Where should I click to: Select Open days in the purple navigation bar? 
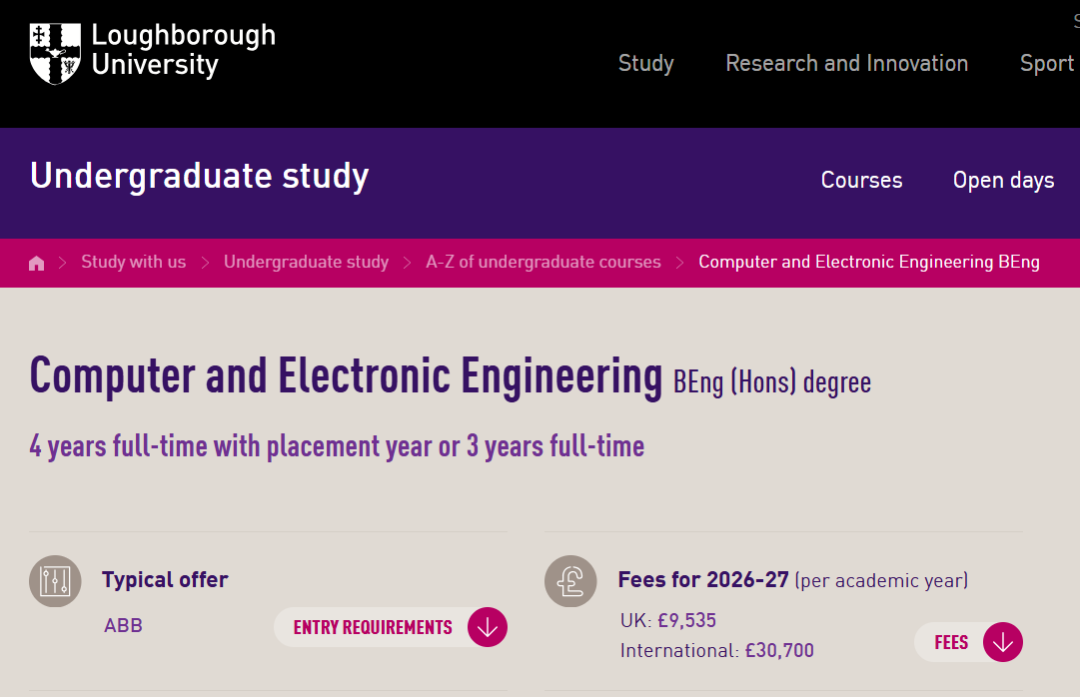click(x=1003, y=180)
